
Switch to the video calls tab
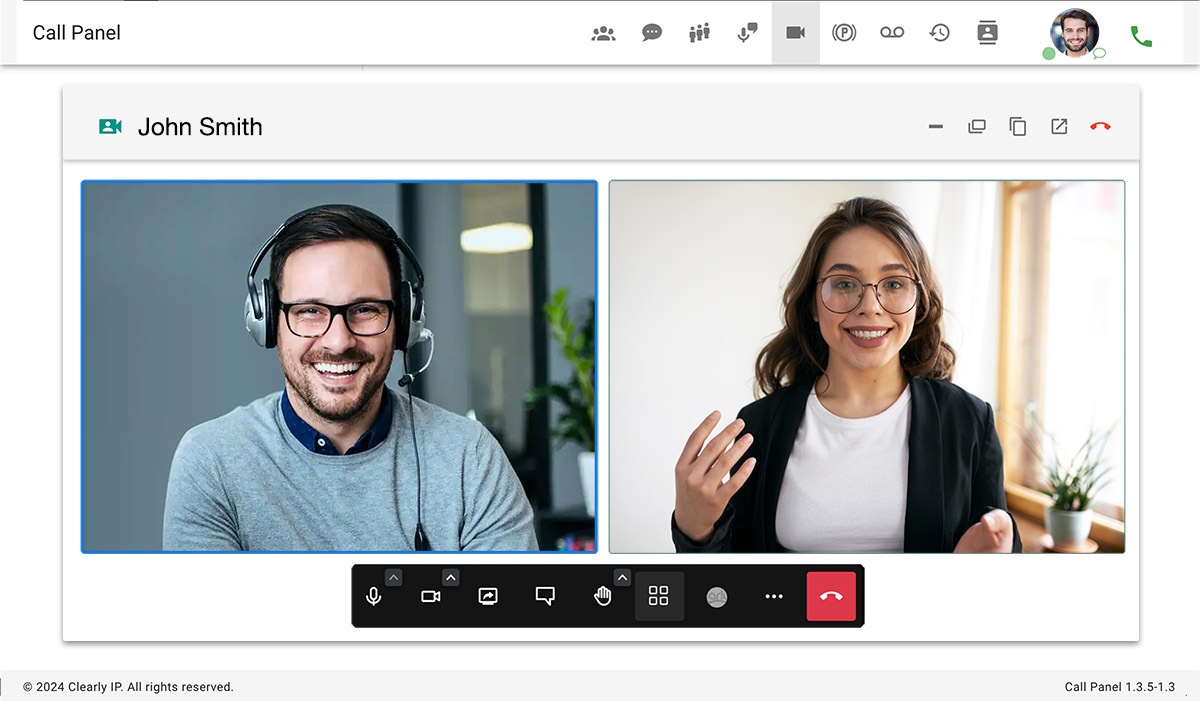coord(795,33)
